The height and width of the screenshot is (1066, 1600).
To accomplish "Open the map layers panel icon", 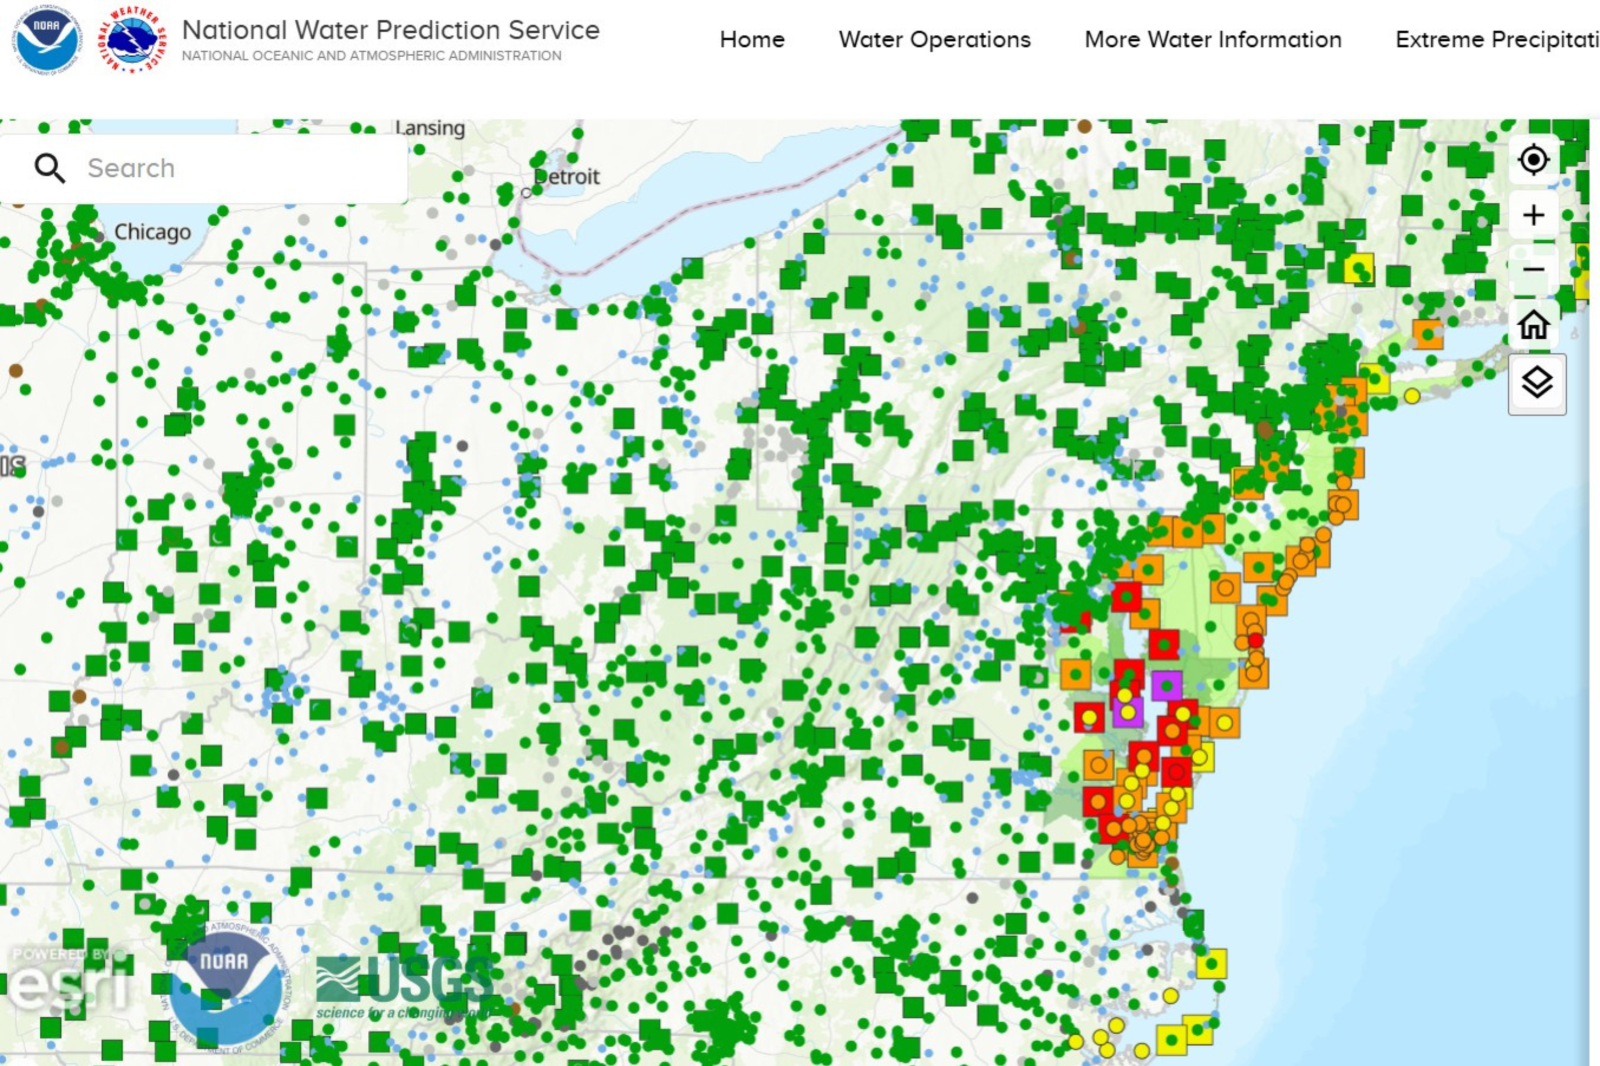I will click(1536, 382).
